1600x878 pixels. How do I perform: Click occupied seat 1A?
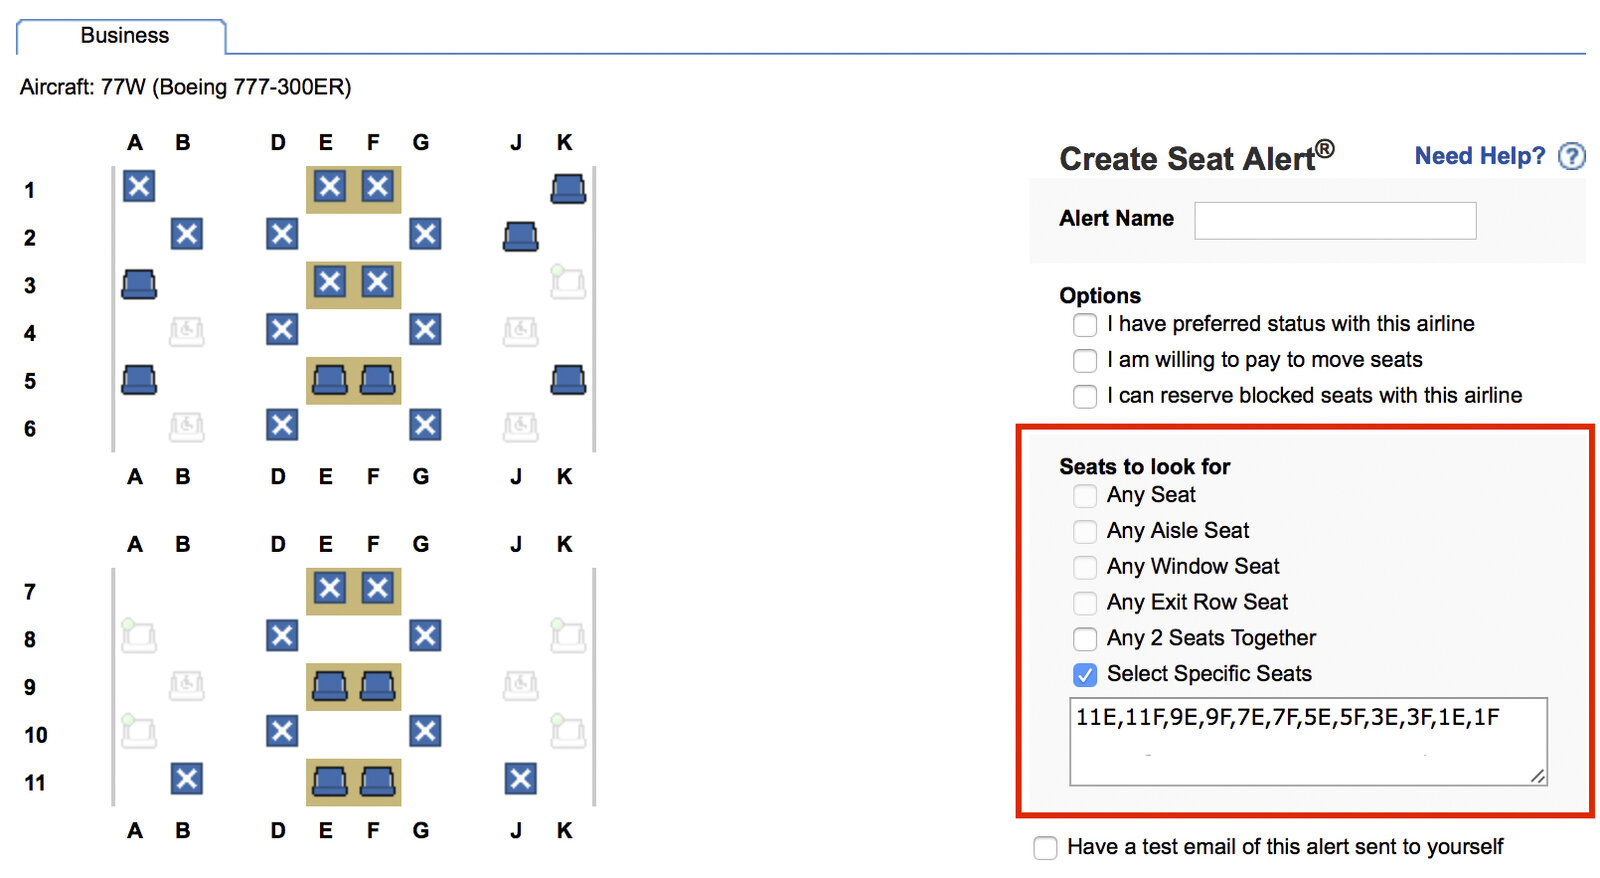(139, 186)
